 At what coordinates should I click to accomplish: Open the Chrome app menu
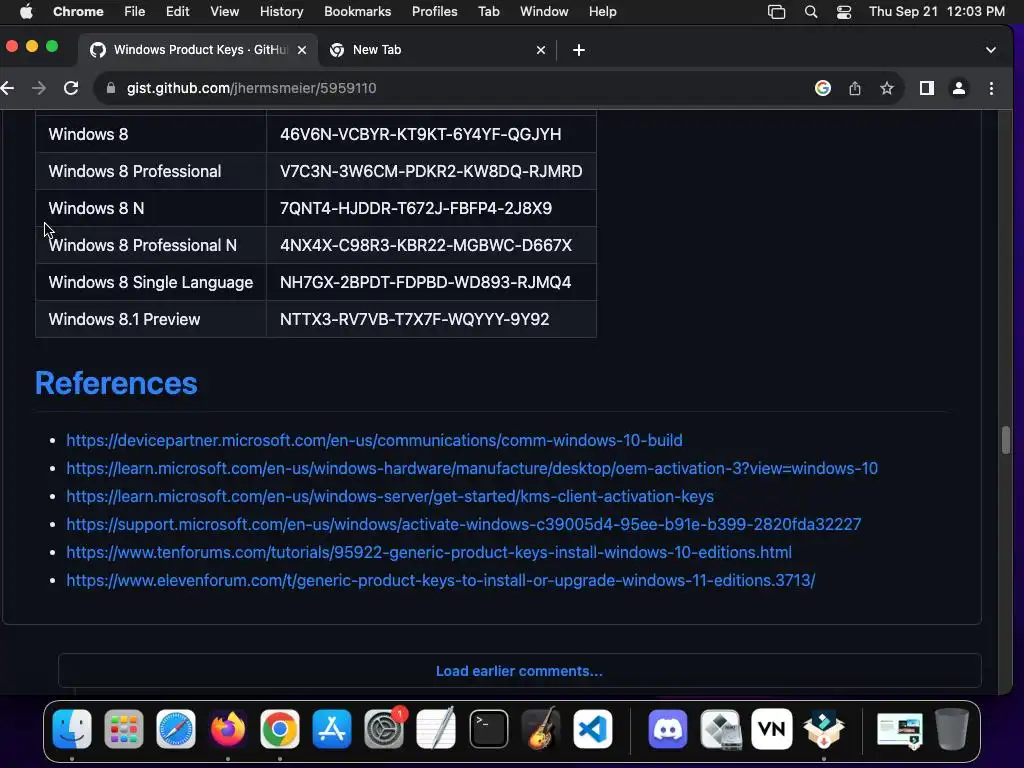point(78,12)
